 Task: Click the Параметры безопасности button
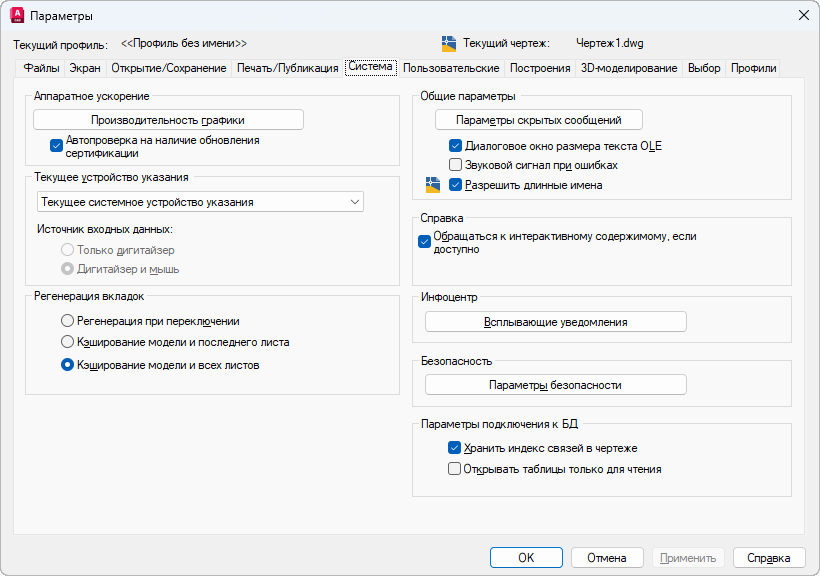click(555, 385)
